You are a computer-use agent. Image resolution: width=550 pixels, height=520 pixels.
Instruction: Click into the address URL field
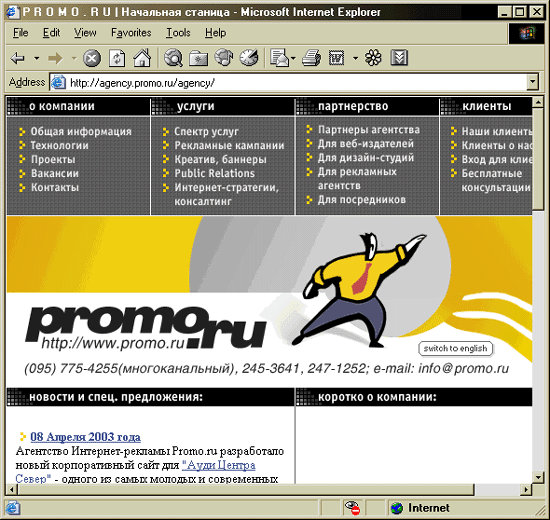294,82
